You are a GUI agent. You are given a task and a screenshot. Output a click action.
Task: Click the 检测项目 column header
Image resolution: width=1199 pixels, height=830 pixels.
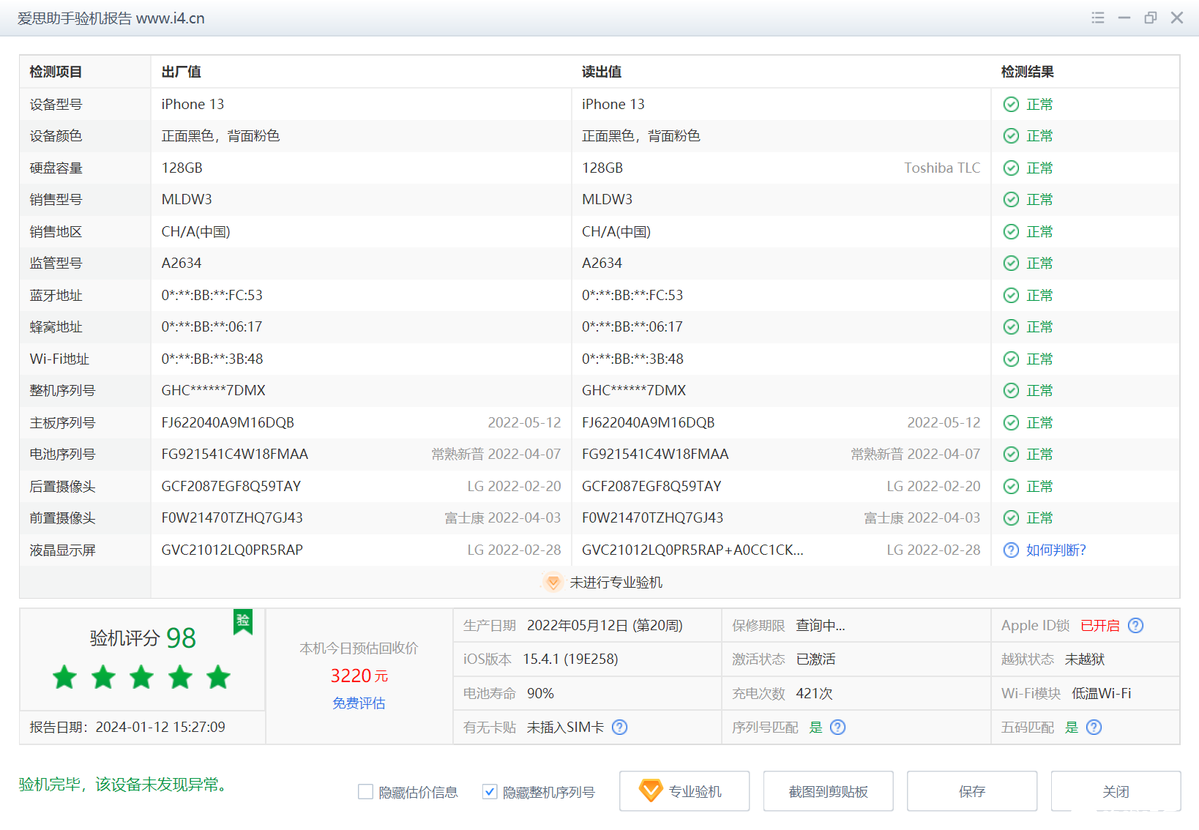(x=56, y=72)
